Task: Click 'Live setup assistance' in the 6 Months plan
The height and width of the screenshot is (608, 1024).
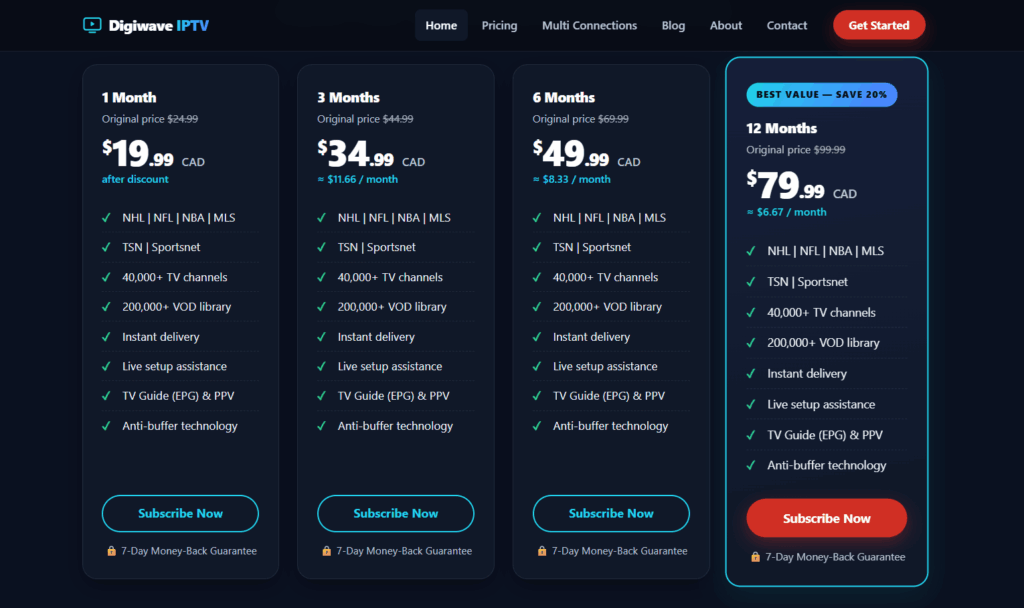Action: (x=605, y=366)
